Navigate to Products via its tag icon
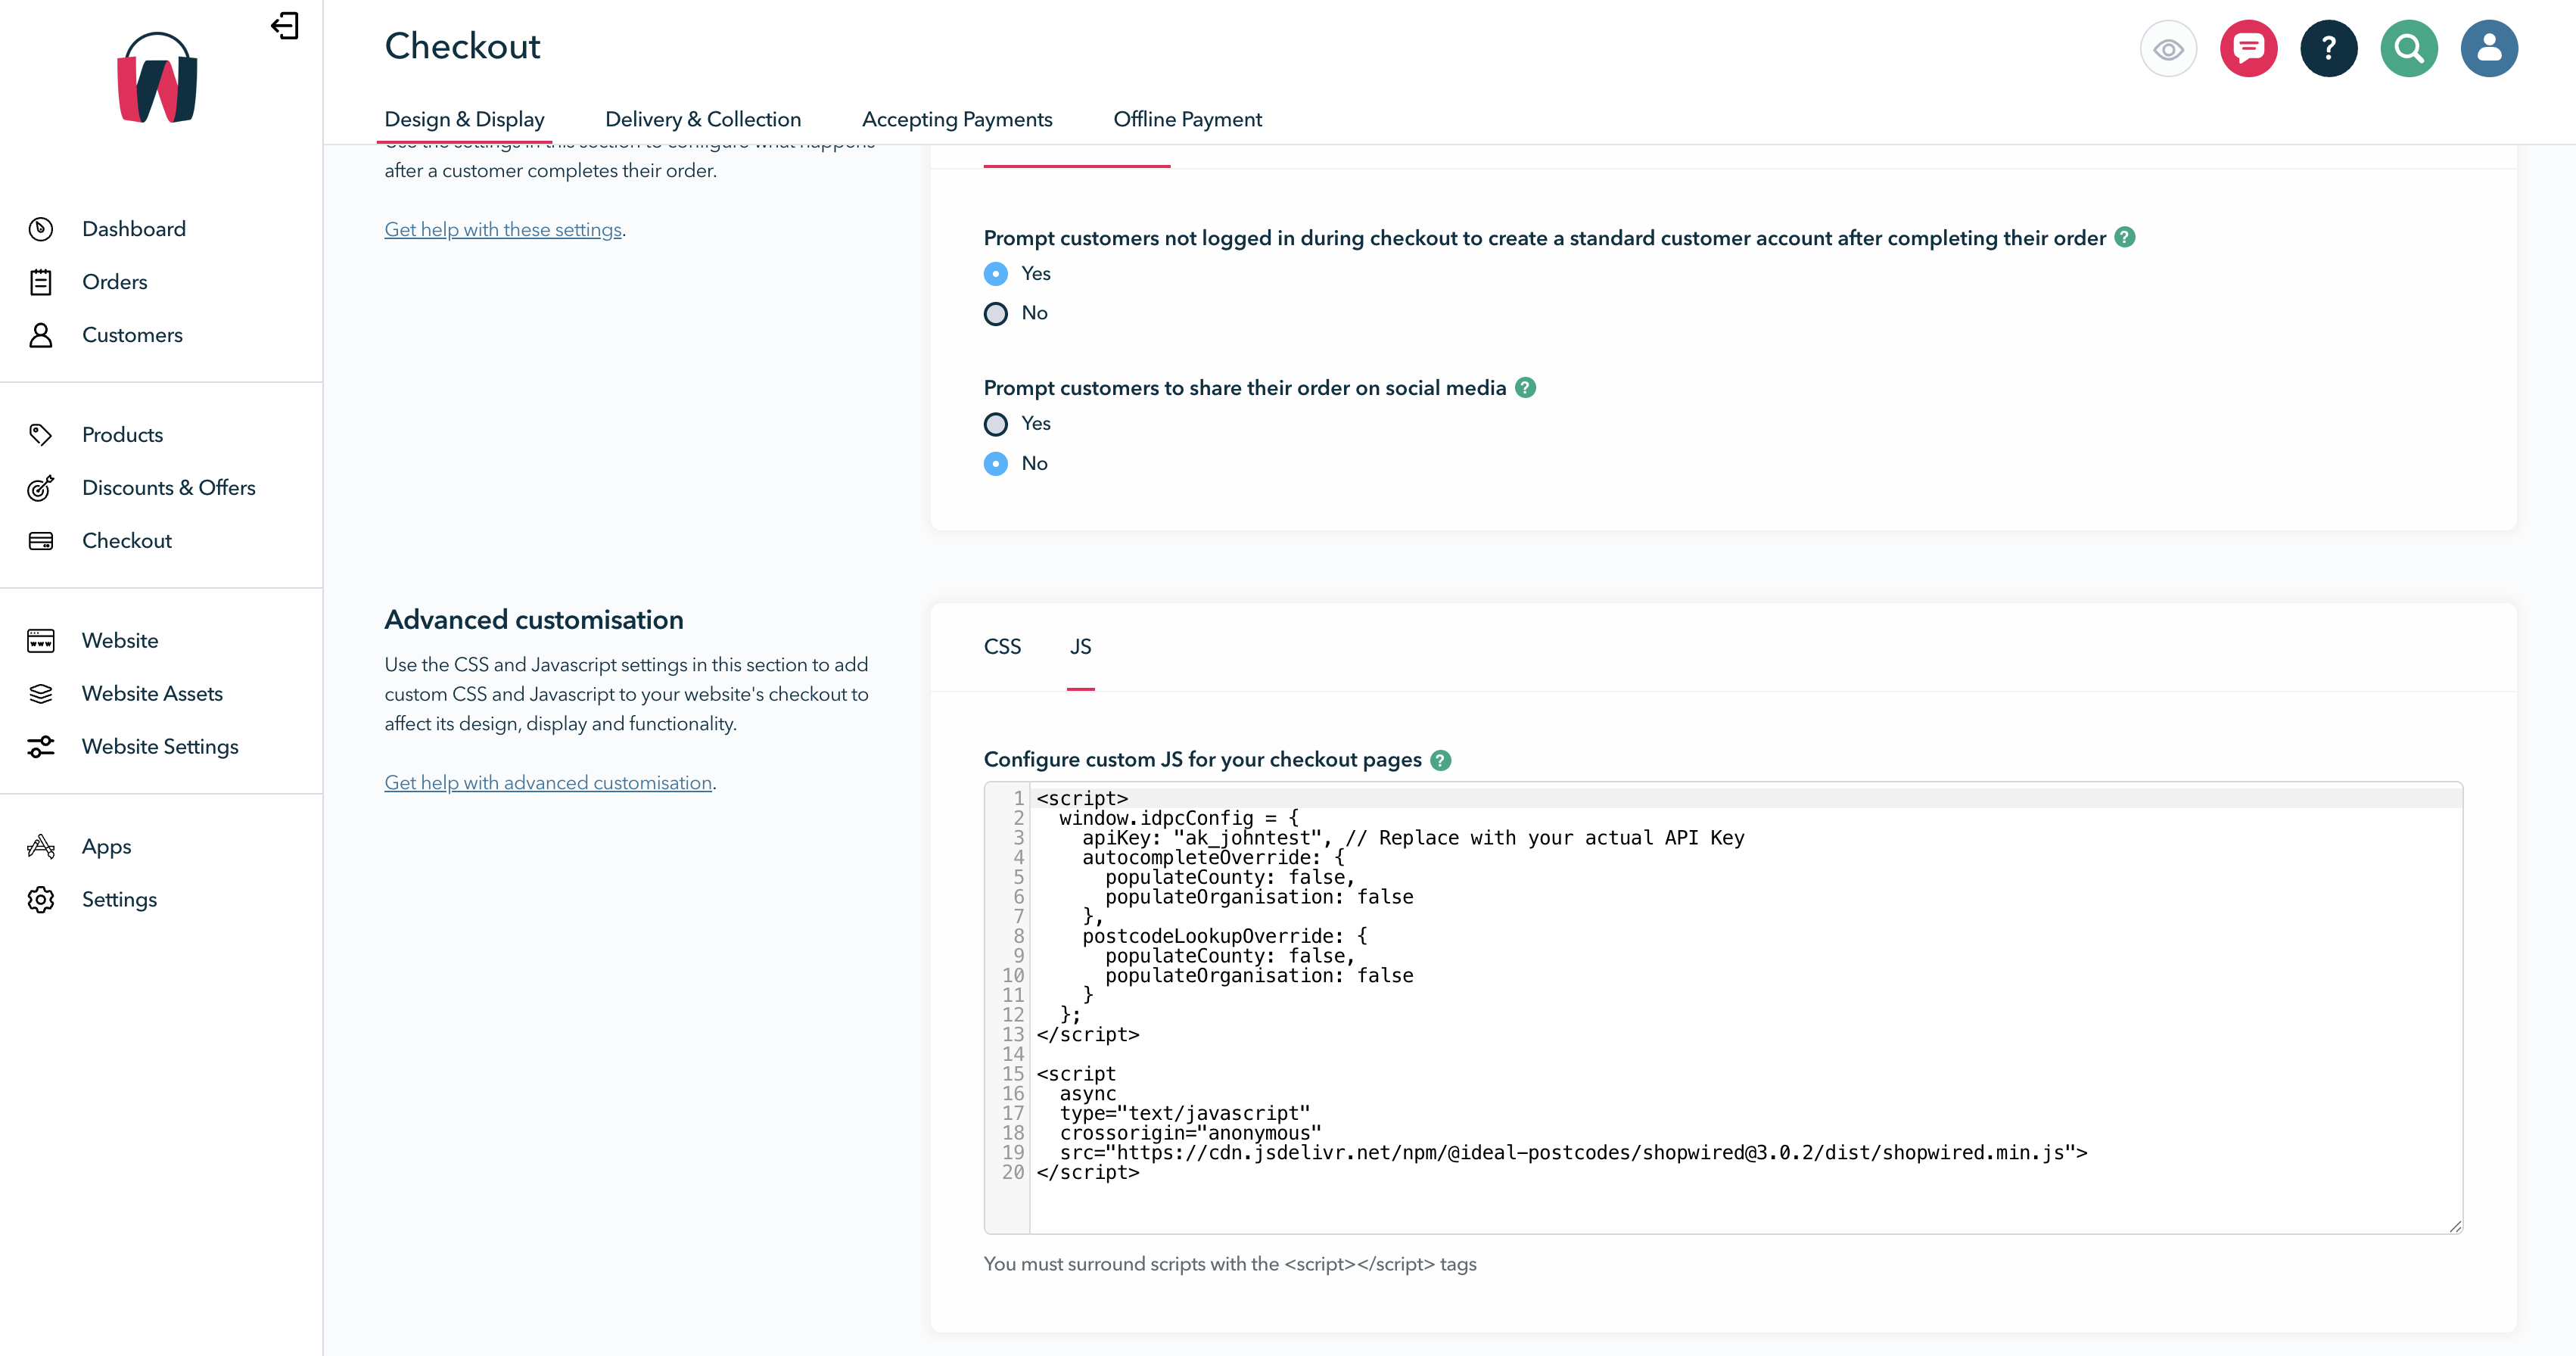 [x=41, y=434]
